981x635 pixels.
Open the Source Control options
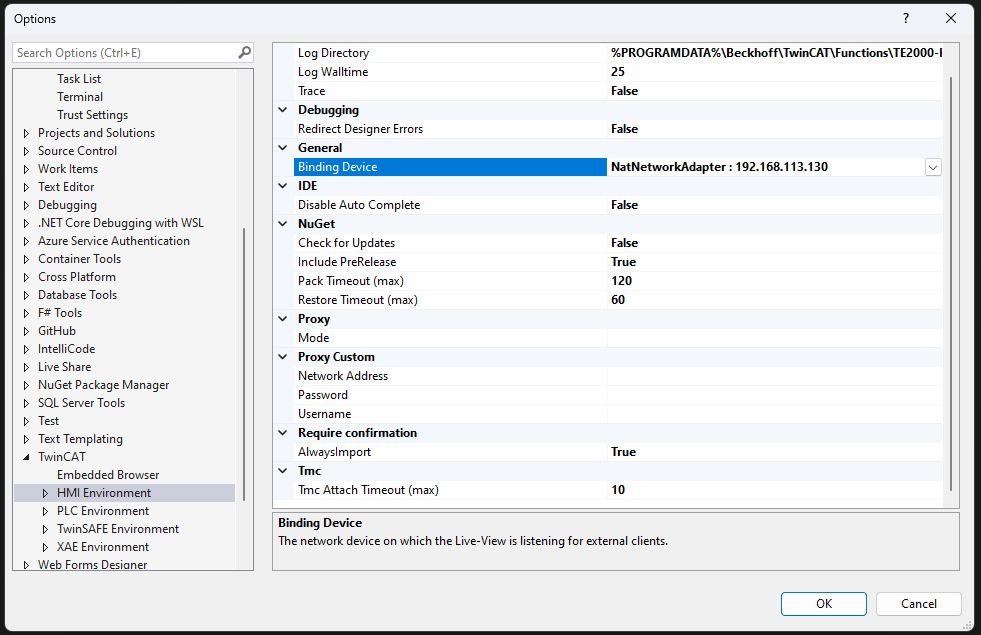pyautogui.click(x=77, y=151)
